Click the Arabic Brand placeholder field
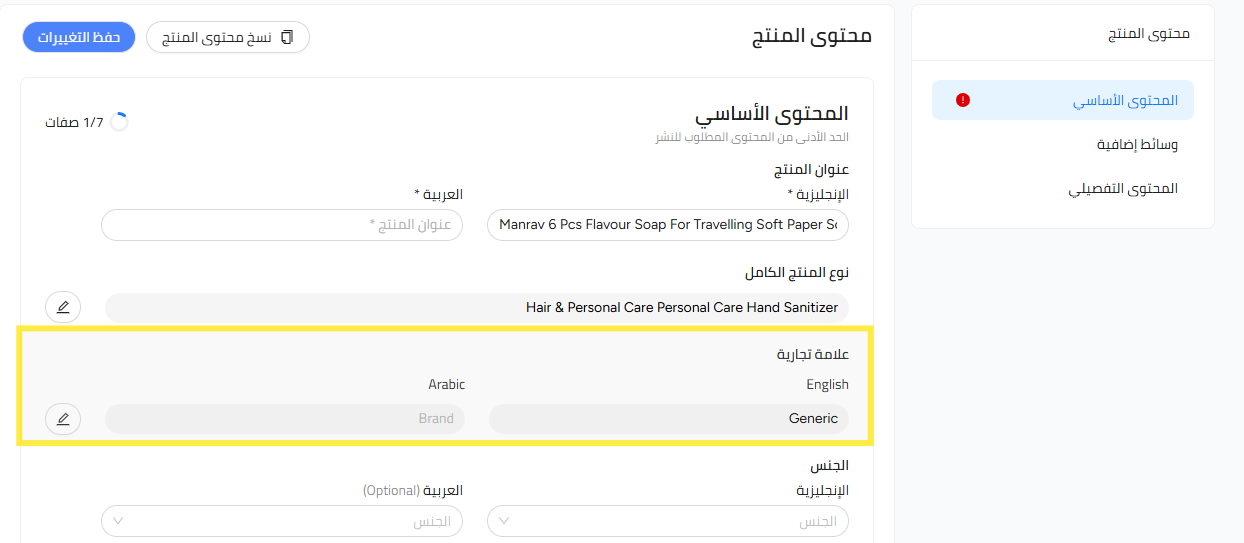 (285, 419)
